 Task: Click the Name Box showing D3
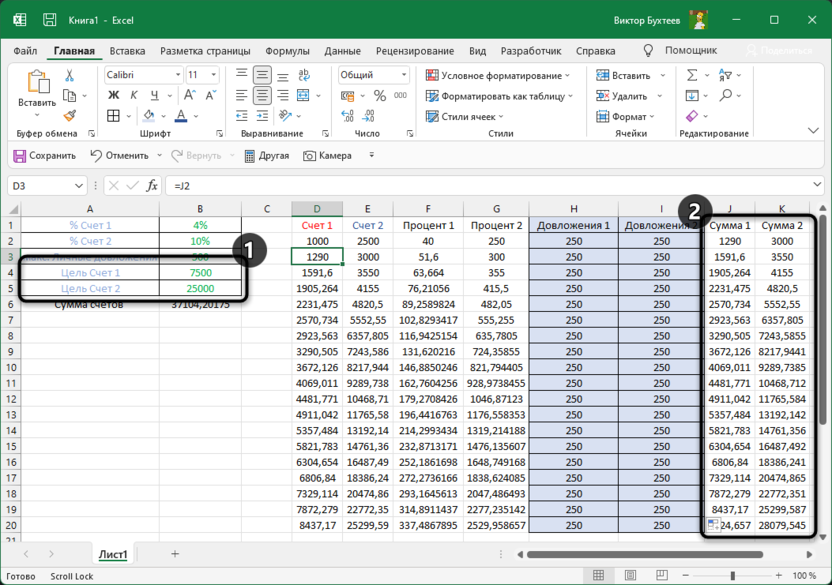[40, 186]
